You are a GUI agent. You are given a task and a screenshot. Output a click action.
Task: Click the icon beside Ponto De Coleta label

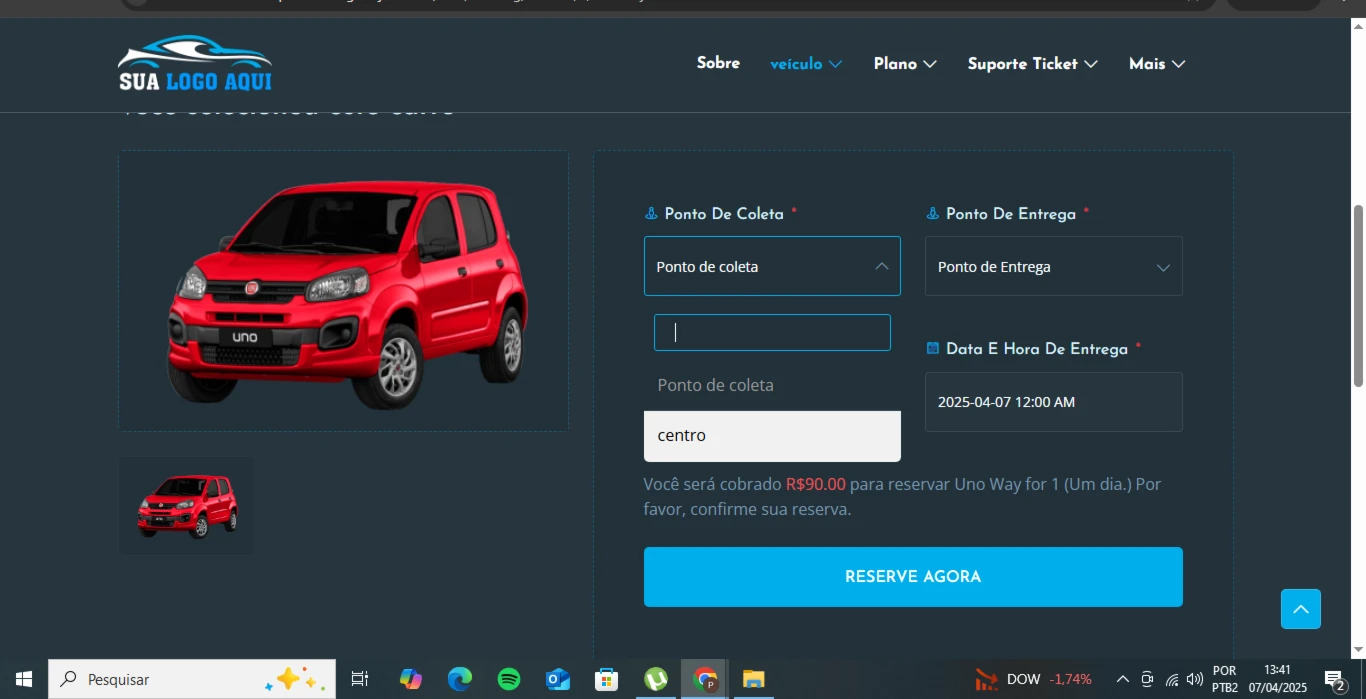[x=651, y=213]
